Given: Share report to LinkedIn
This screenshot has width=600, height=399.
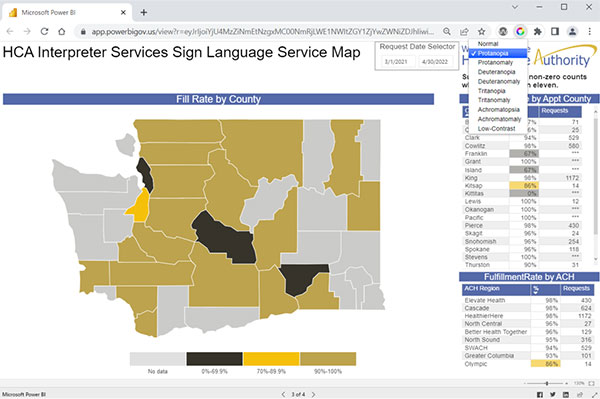Looking at the screenshot, I should coord(566,394).
